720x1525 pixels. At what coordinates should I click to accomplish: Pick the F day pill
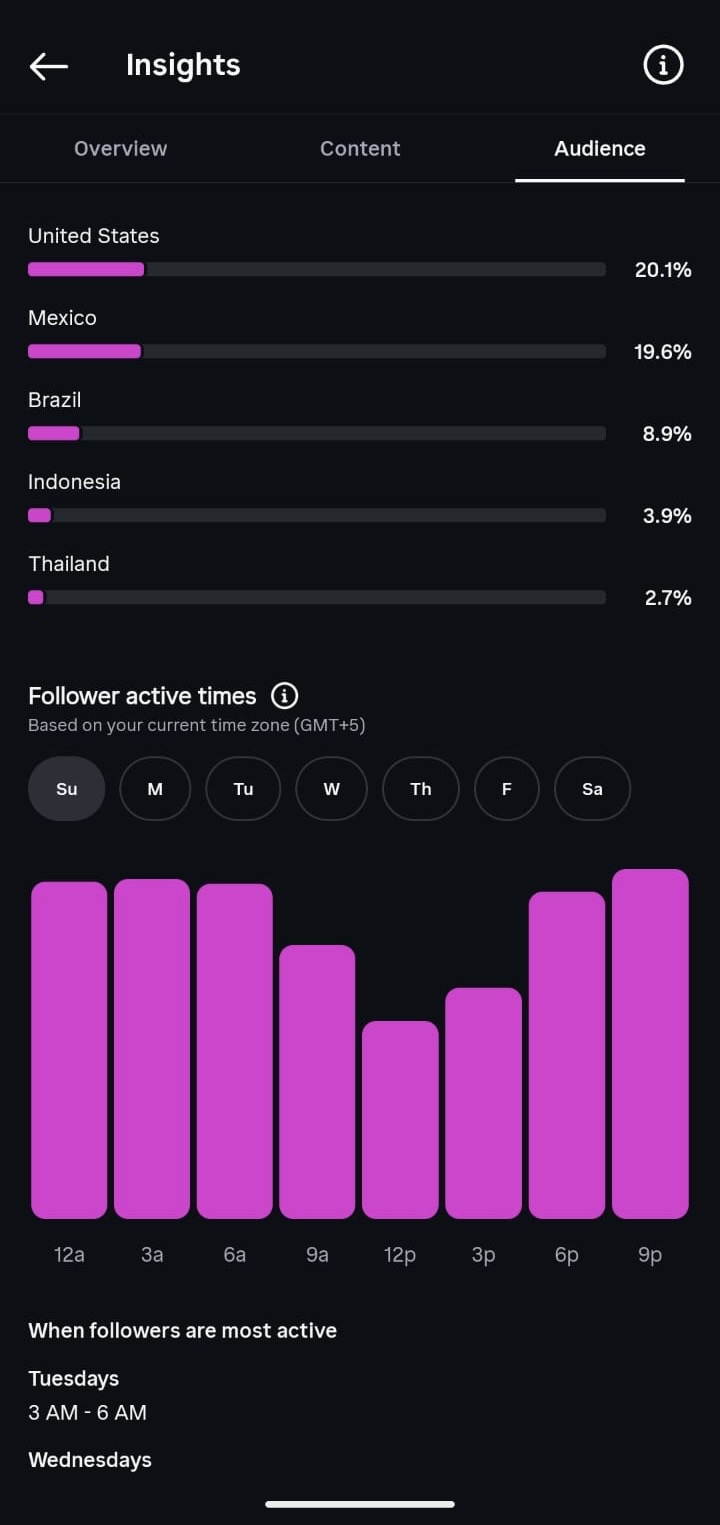(x=507, y=789)
